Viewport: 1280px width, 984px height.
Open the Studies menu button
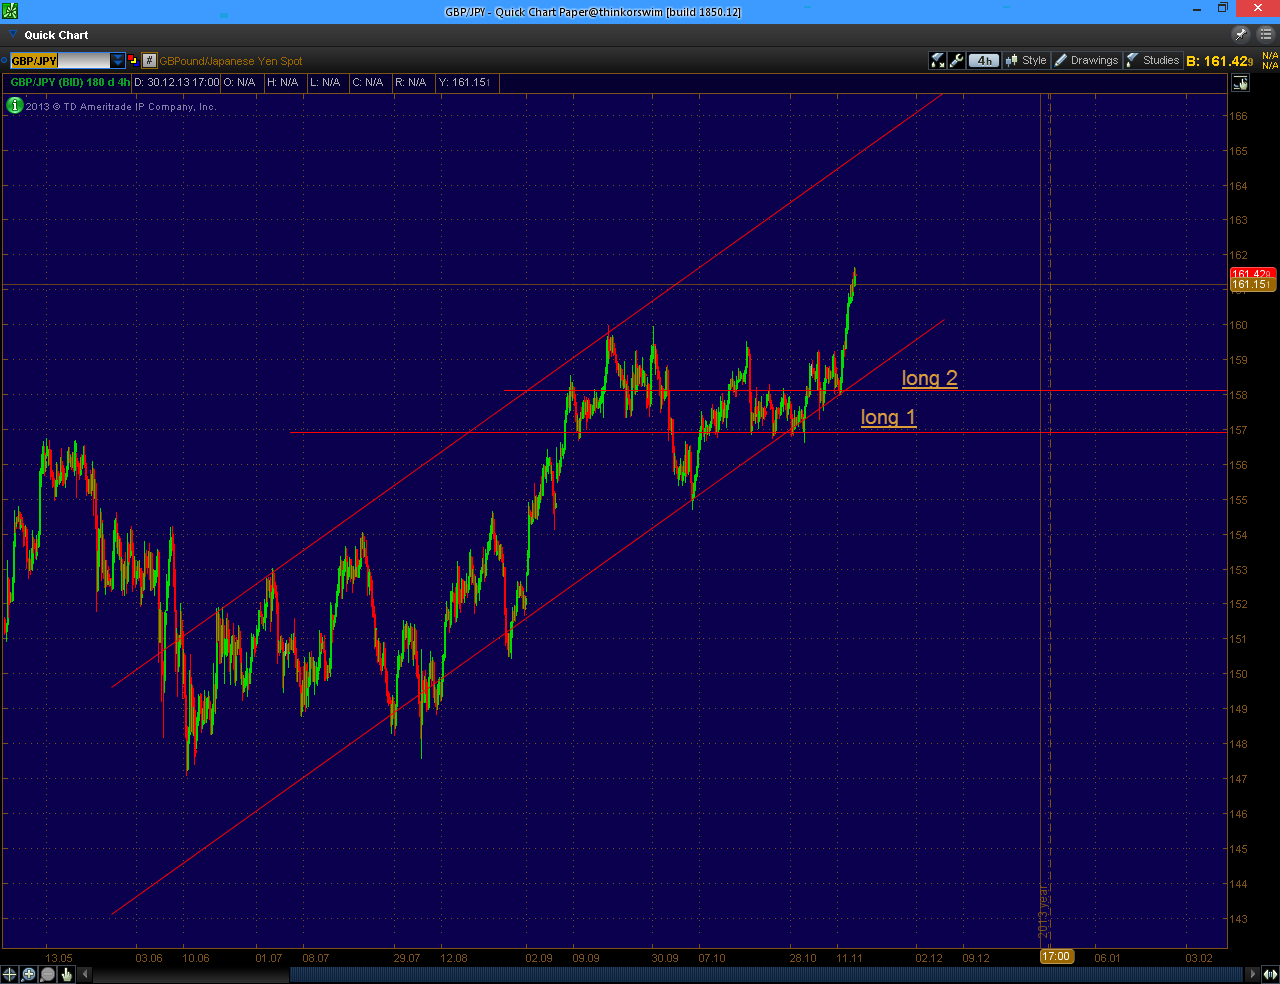pyautogui.click(x=1153, y=60)
